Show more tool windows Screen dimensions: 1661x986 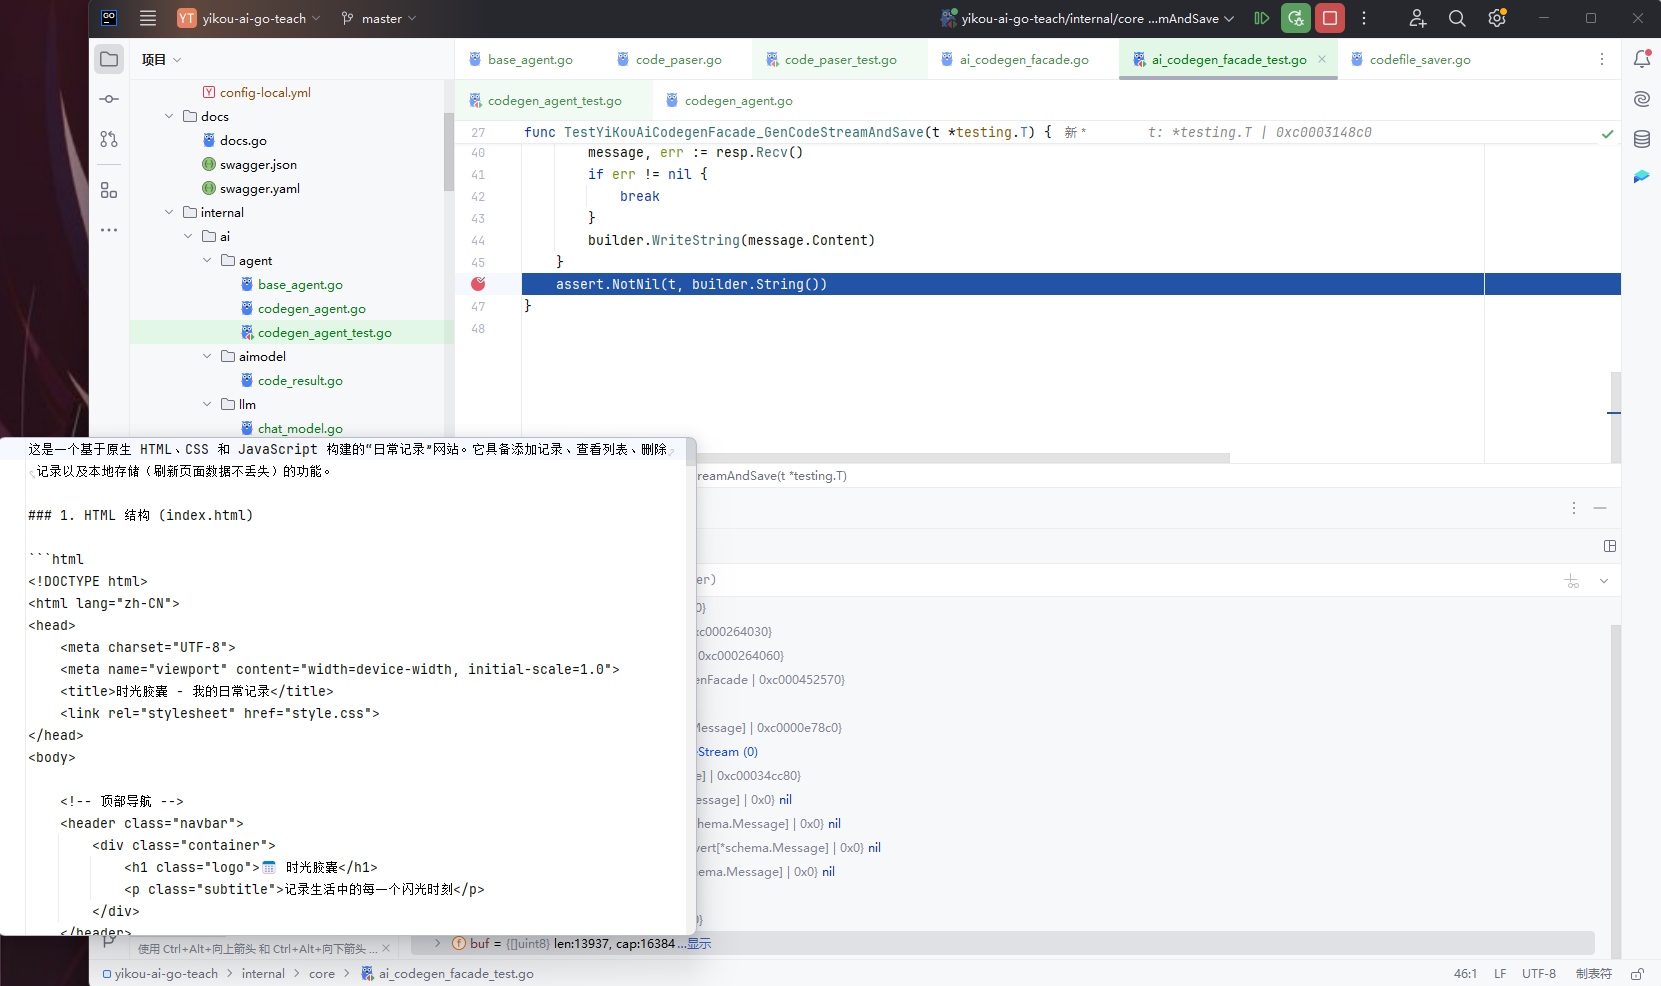tap(109, 230)
